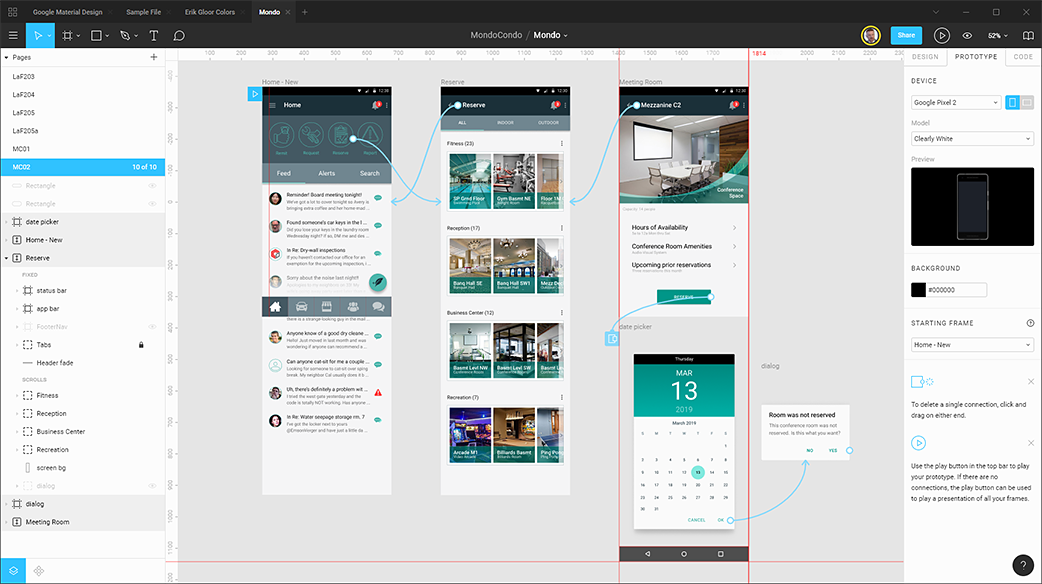1042x584 pixels.
Task: Select the Text tool
Action: click(152, 35)
